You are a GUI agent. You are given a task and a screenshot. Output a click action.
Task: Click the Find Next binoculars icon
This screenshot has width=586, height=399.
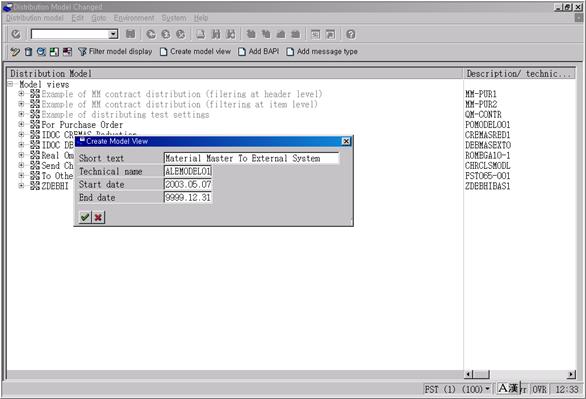(231, 34)
